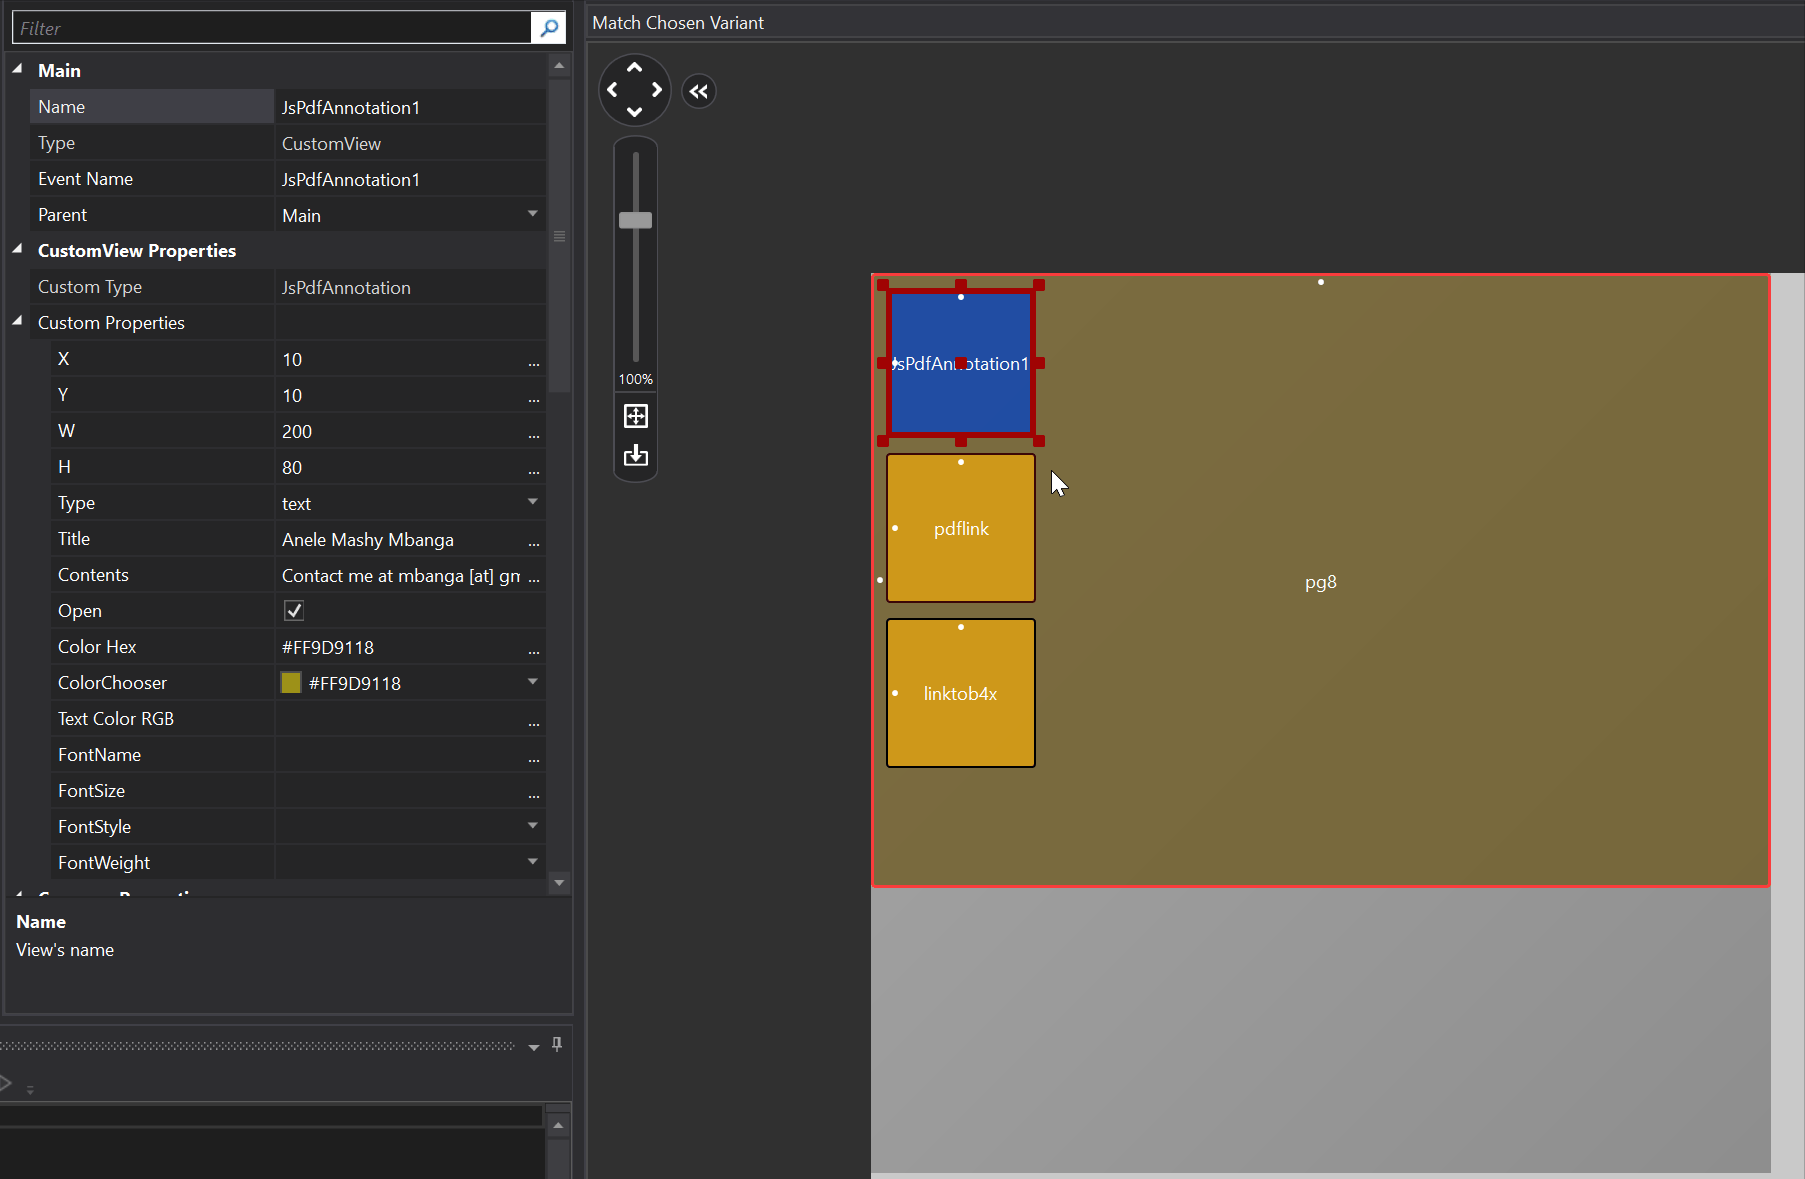Click ellipsis button for Title property

[x=534, y=541]
